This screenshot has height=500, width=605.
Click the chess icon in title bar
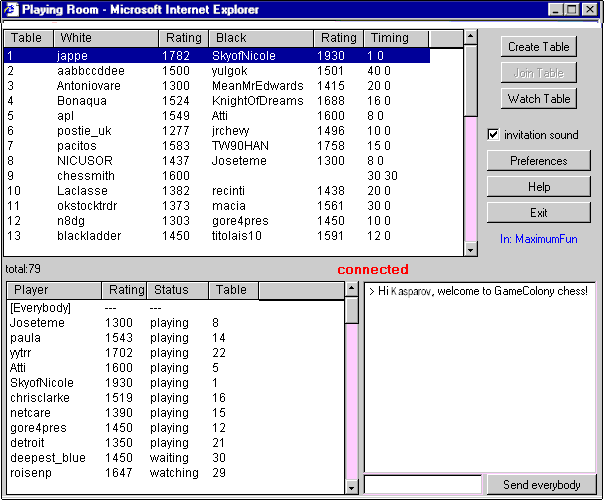(12, 10)
